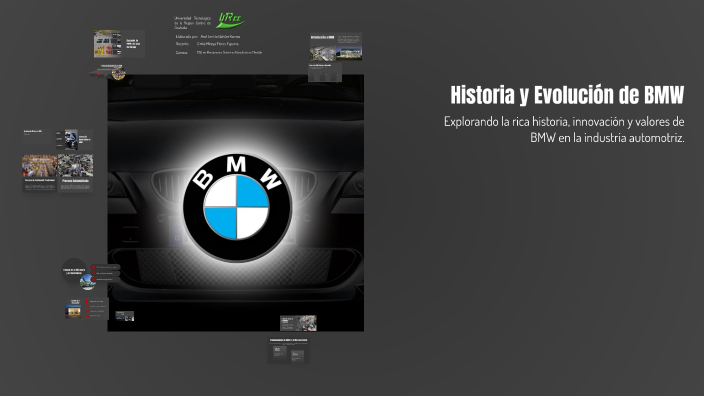Click the 'Universidad Tecnológica' name text beside the logo
This screenshot has height=396, width=704.
tap(192, 23)
